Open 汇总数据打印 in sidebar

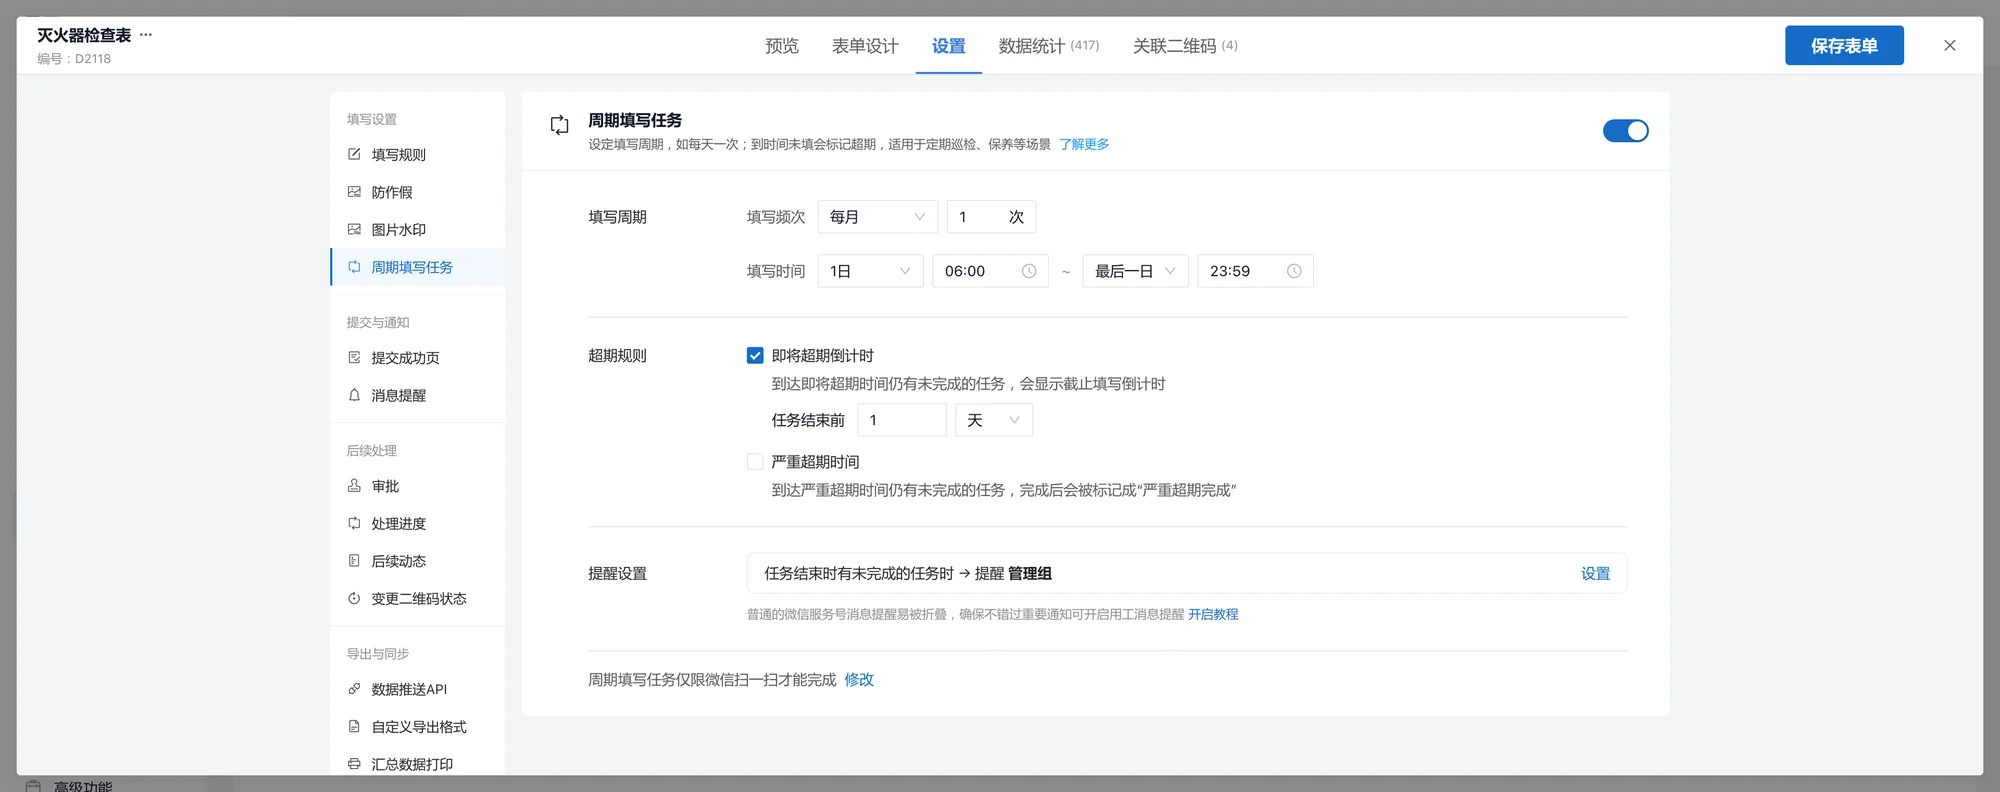pos(418,764)
